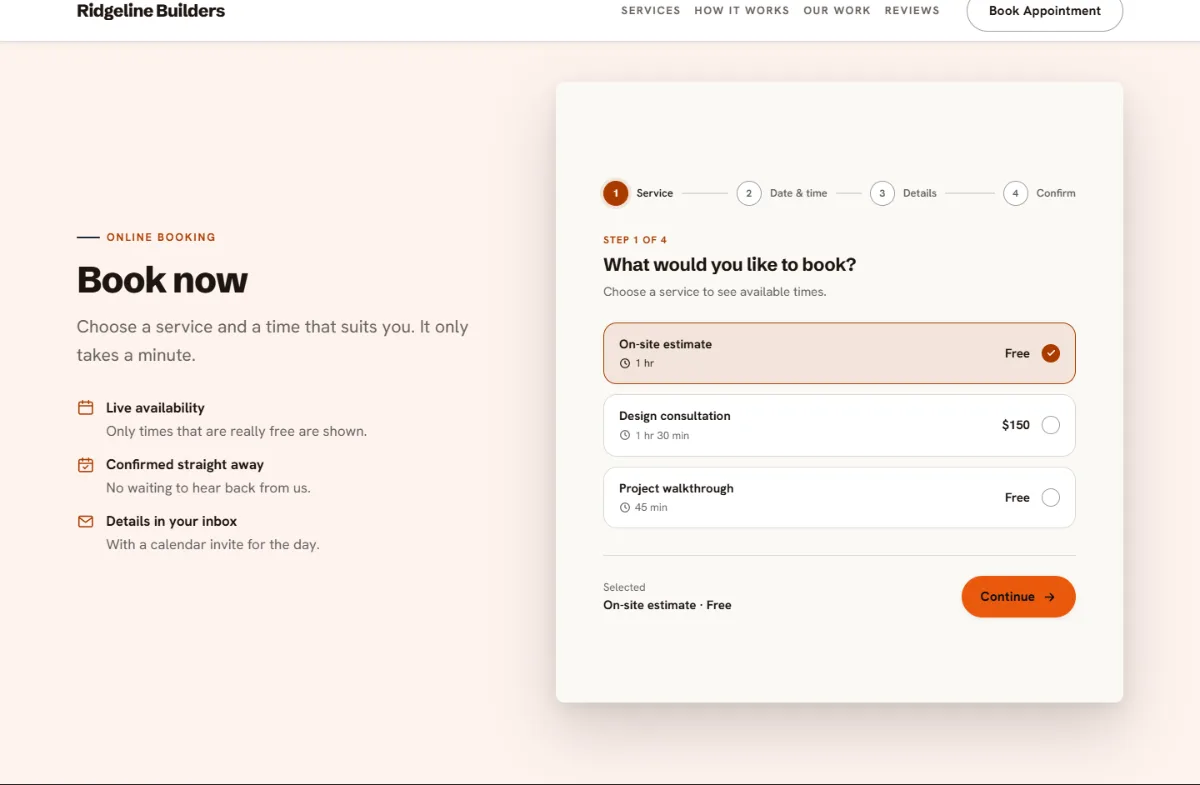
Task: Click the 'Book now' heading
Action: [162, 280]
